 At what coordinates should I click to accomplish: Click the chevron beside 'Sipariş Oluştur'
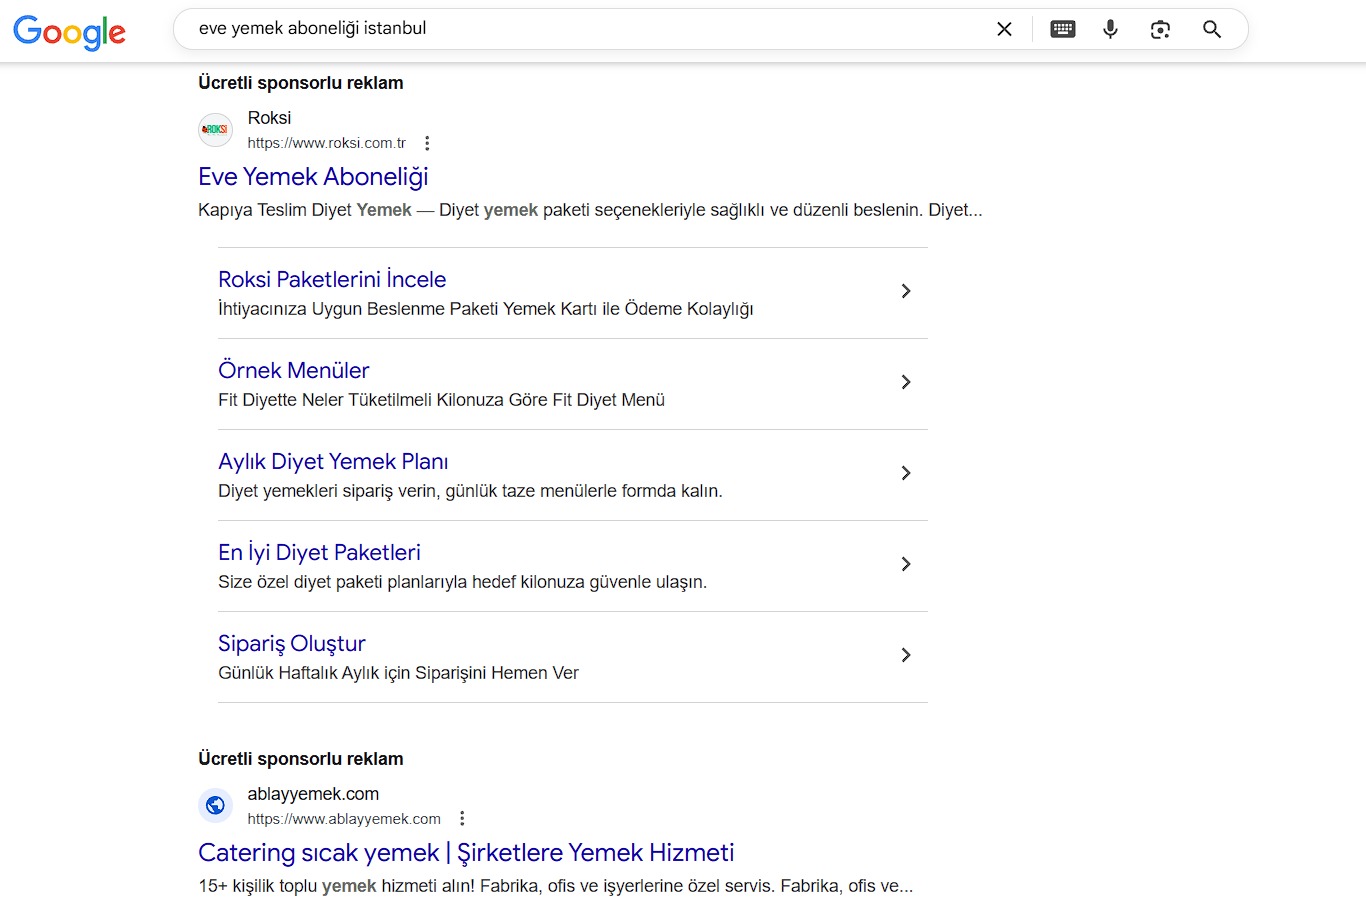905,655
